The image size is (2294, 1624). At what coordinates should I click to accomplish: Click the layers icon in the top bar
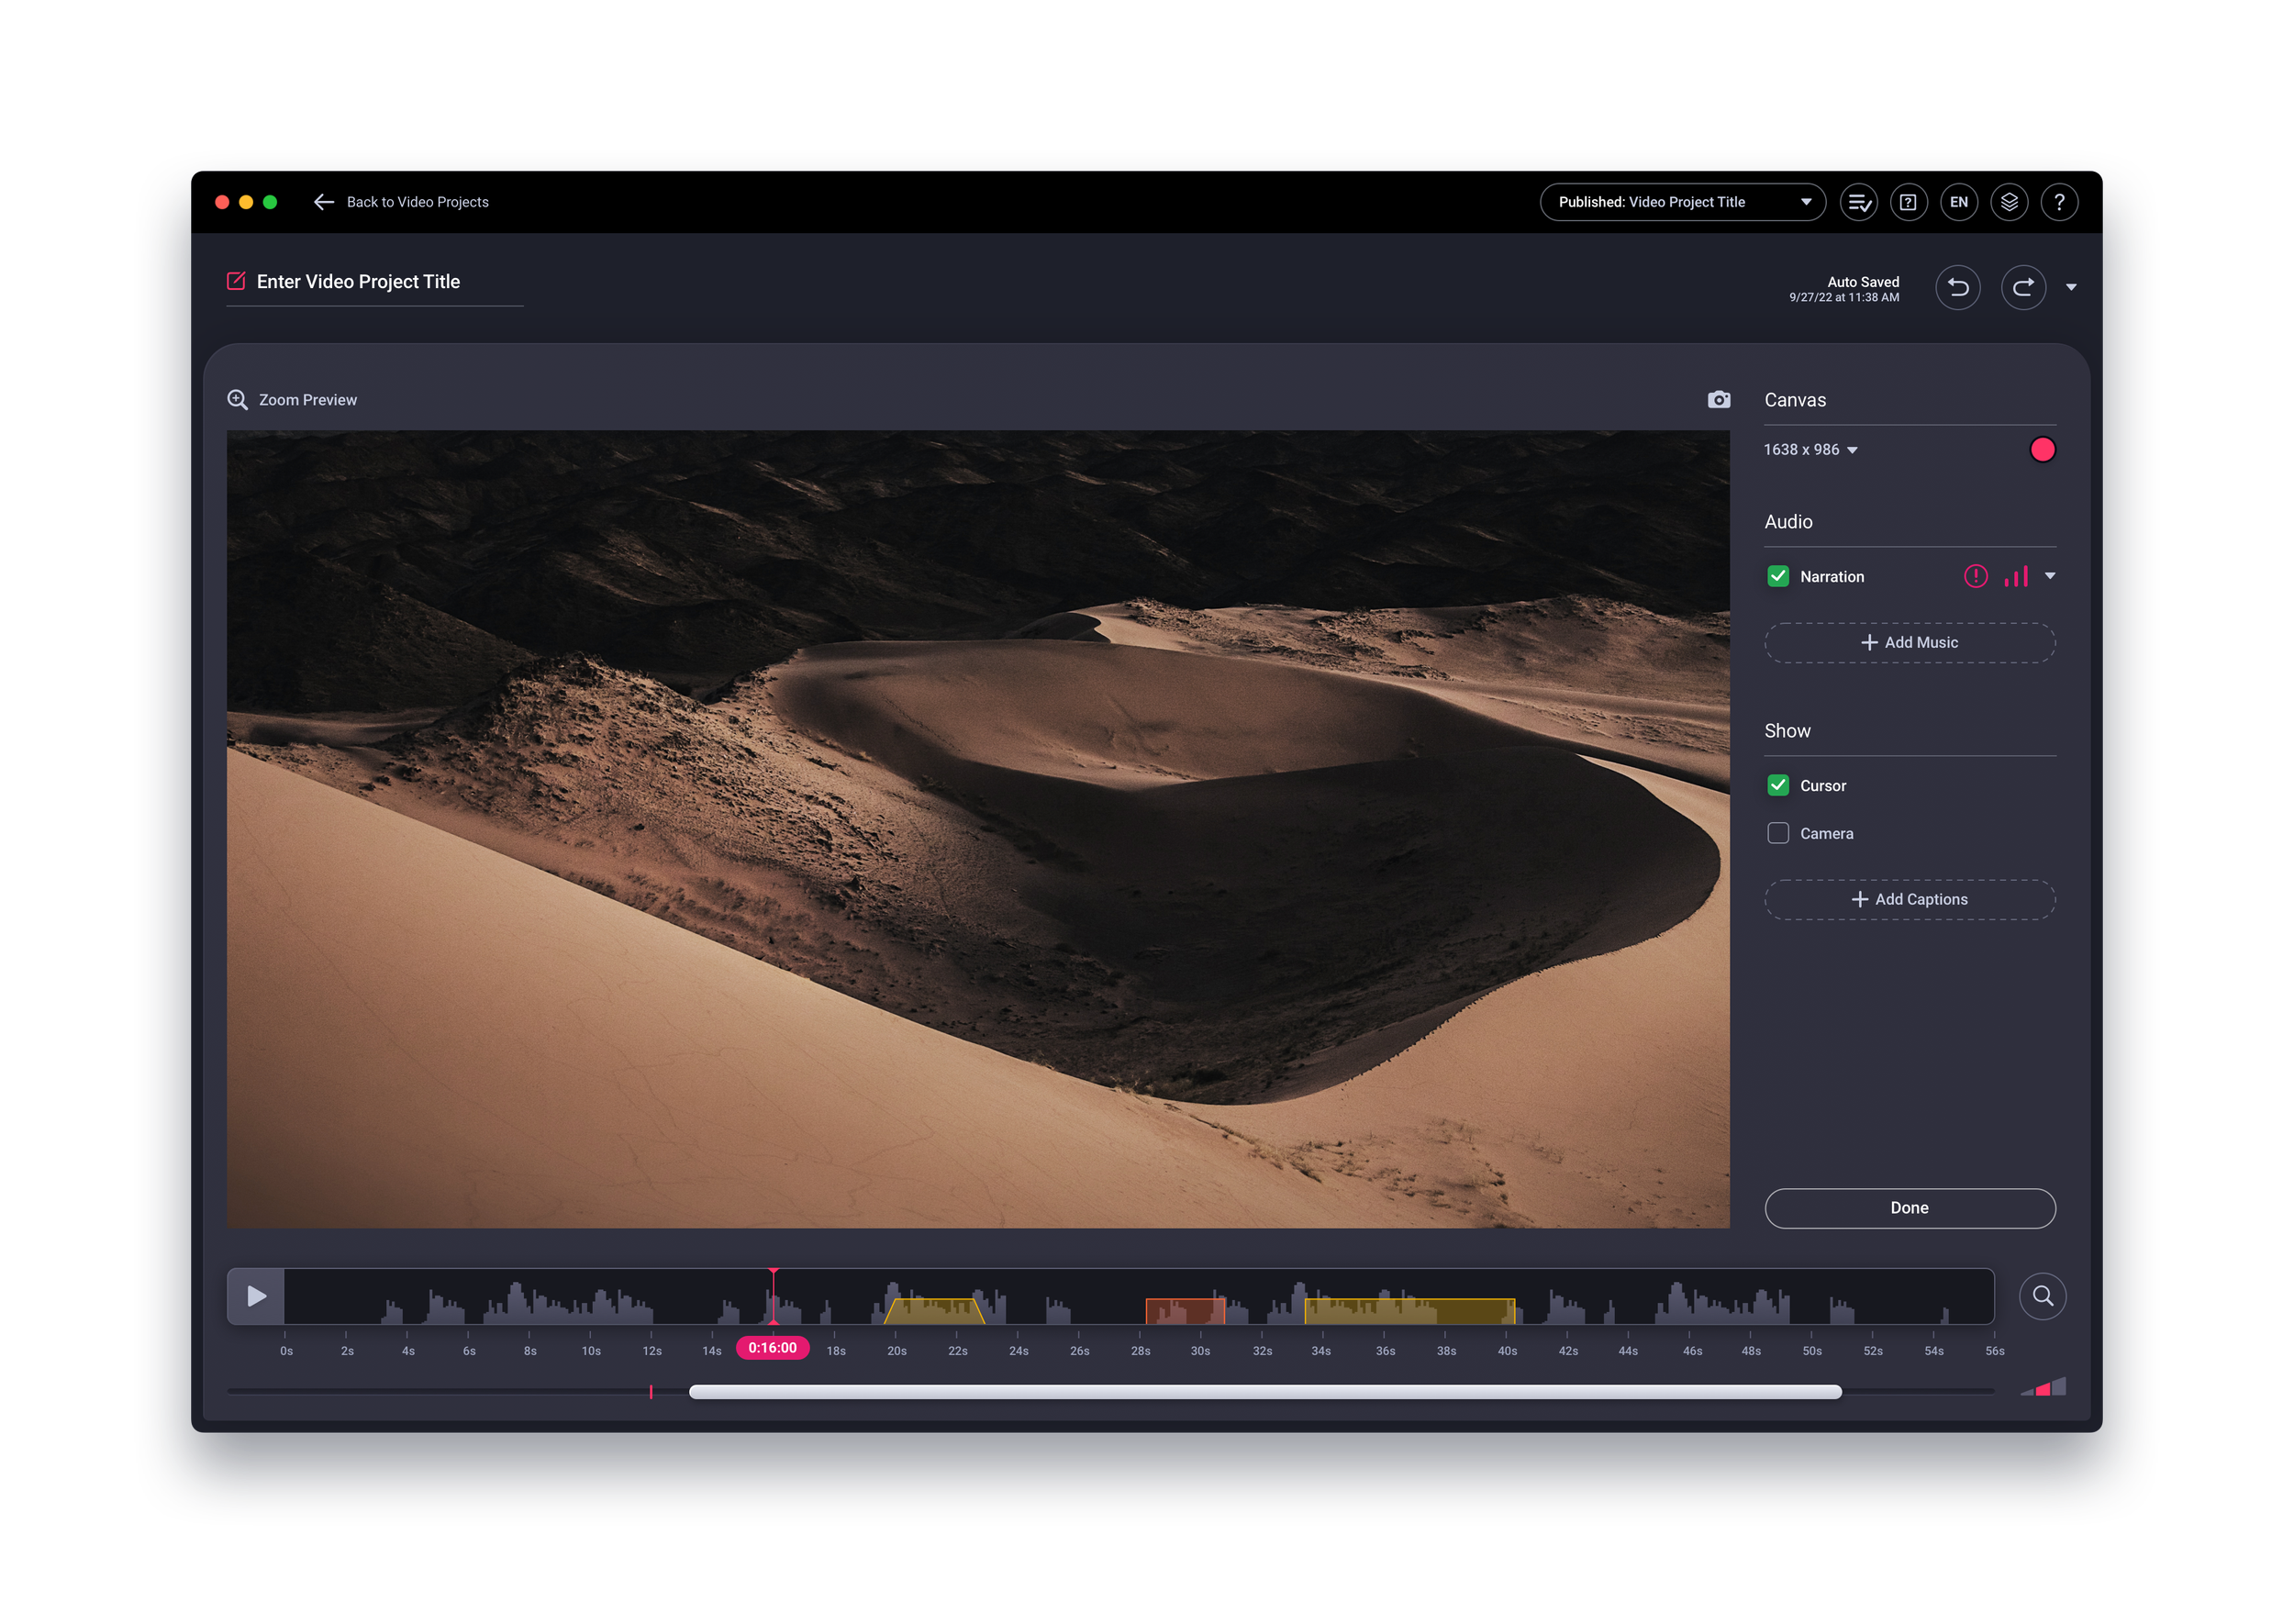coord(2009,202)
